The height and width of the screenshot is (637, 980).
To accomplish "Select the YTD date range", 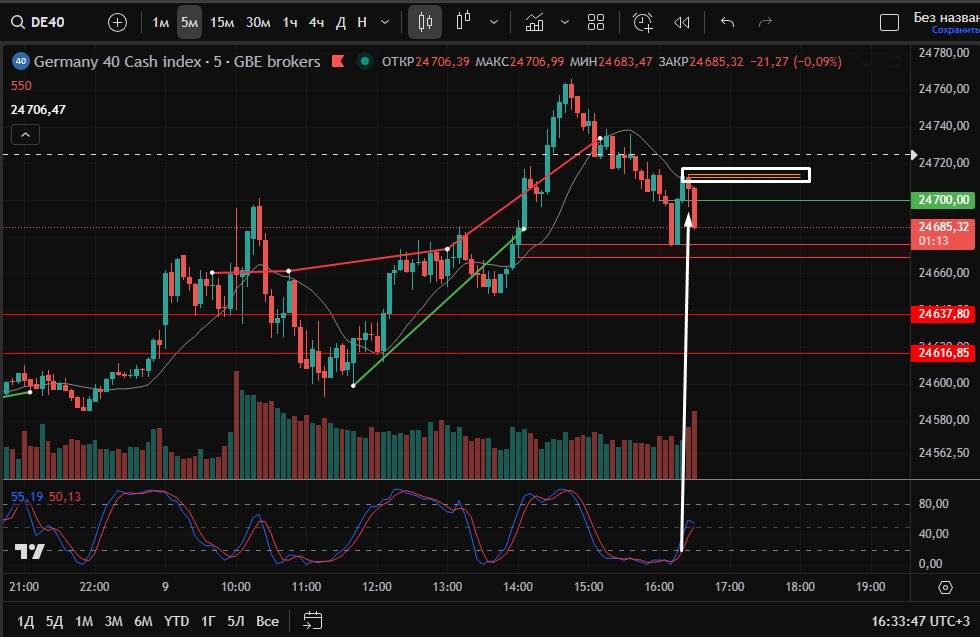I will (x=177, y=621).
